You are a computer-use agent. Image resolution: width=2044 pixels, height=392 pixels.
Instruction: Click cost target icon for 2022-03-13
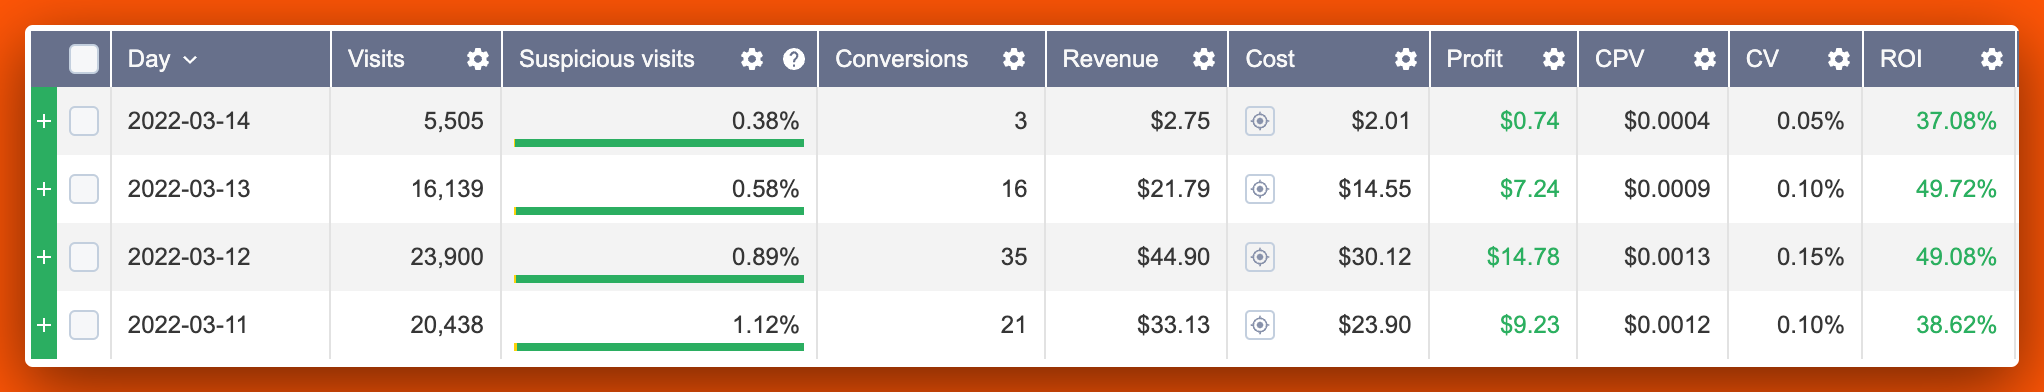1260,189
